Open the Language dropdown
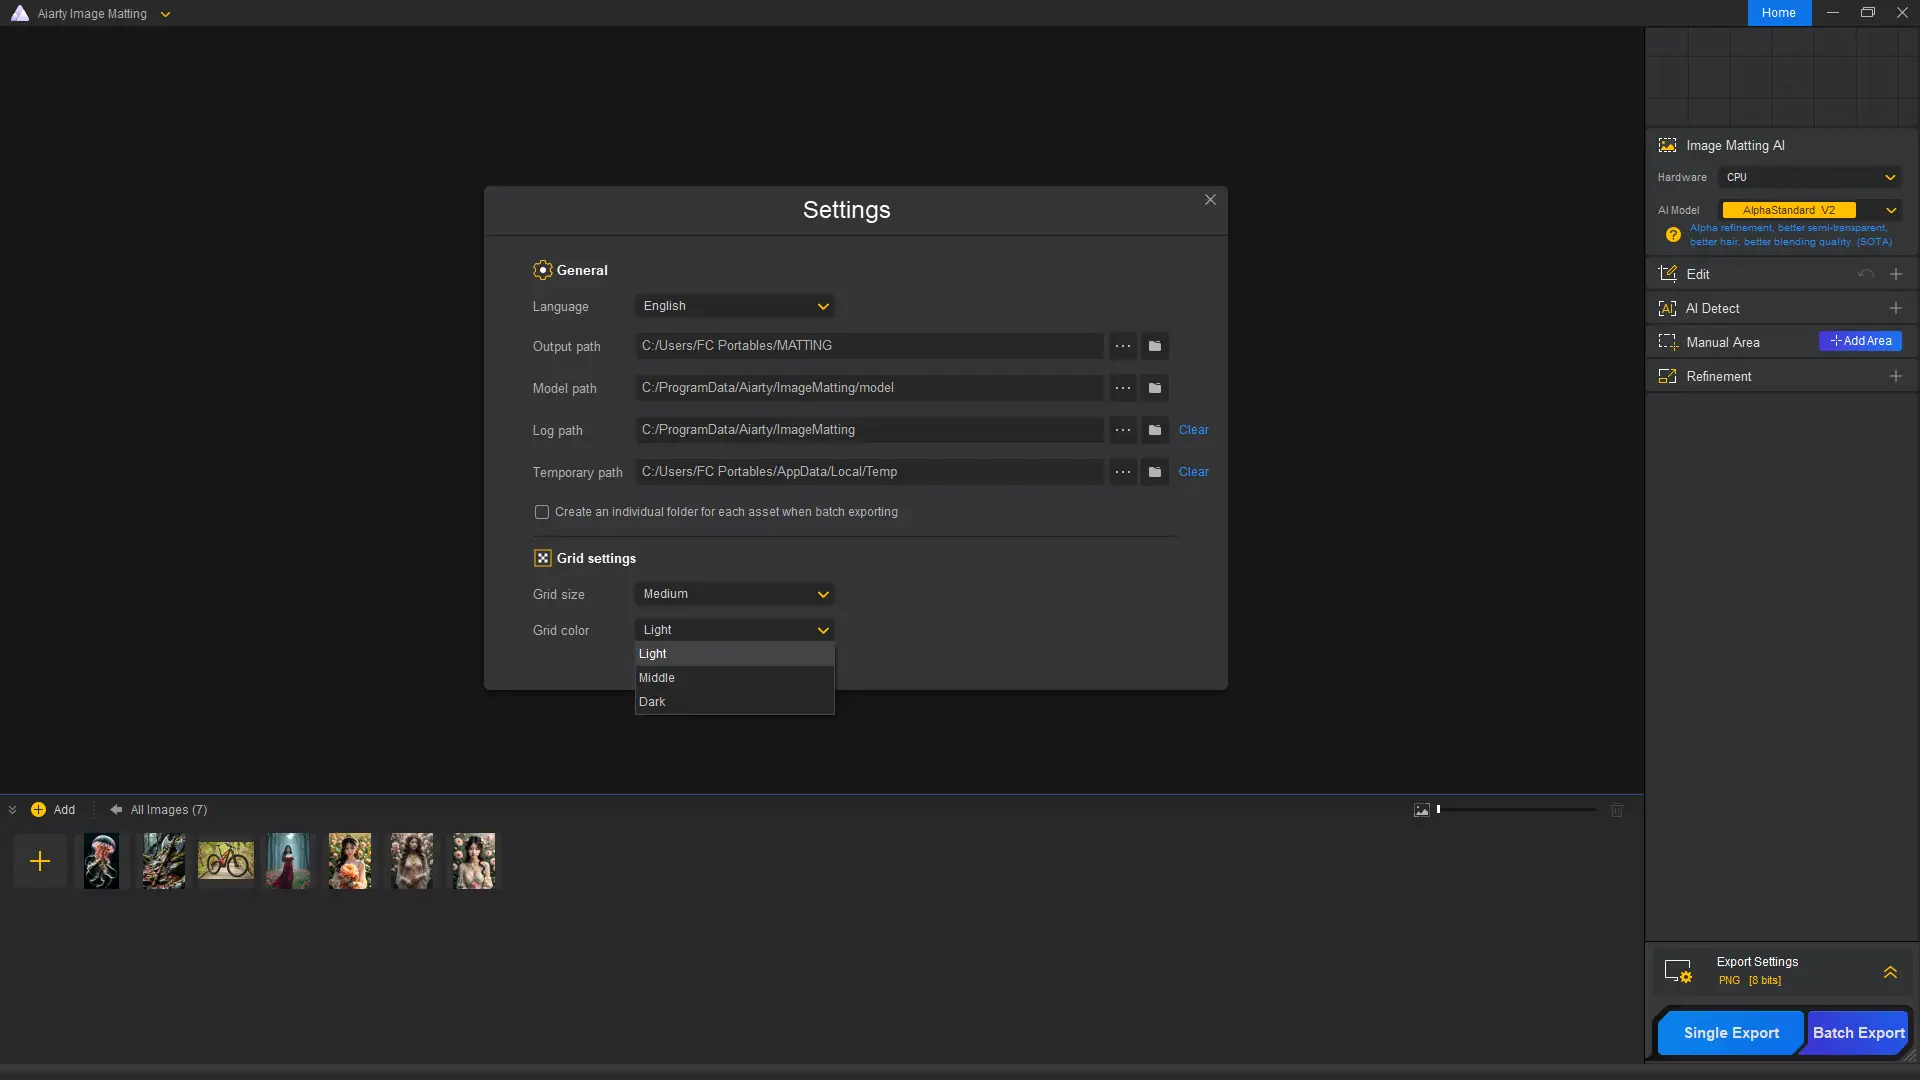 coord(734,306)
